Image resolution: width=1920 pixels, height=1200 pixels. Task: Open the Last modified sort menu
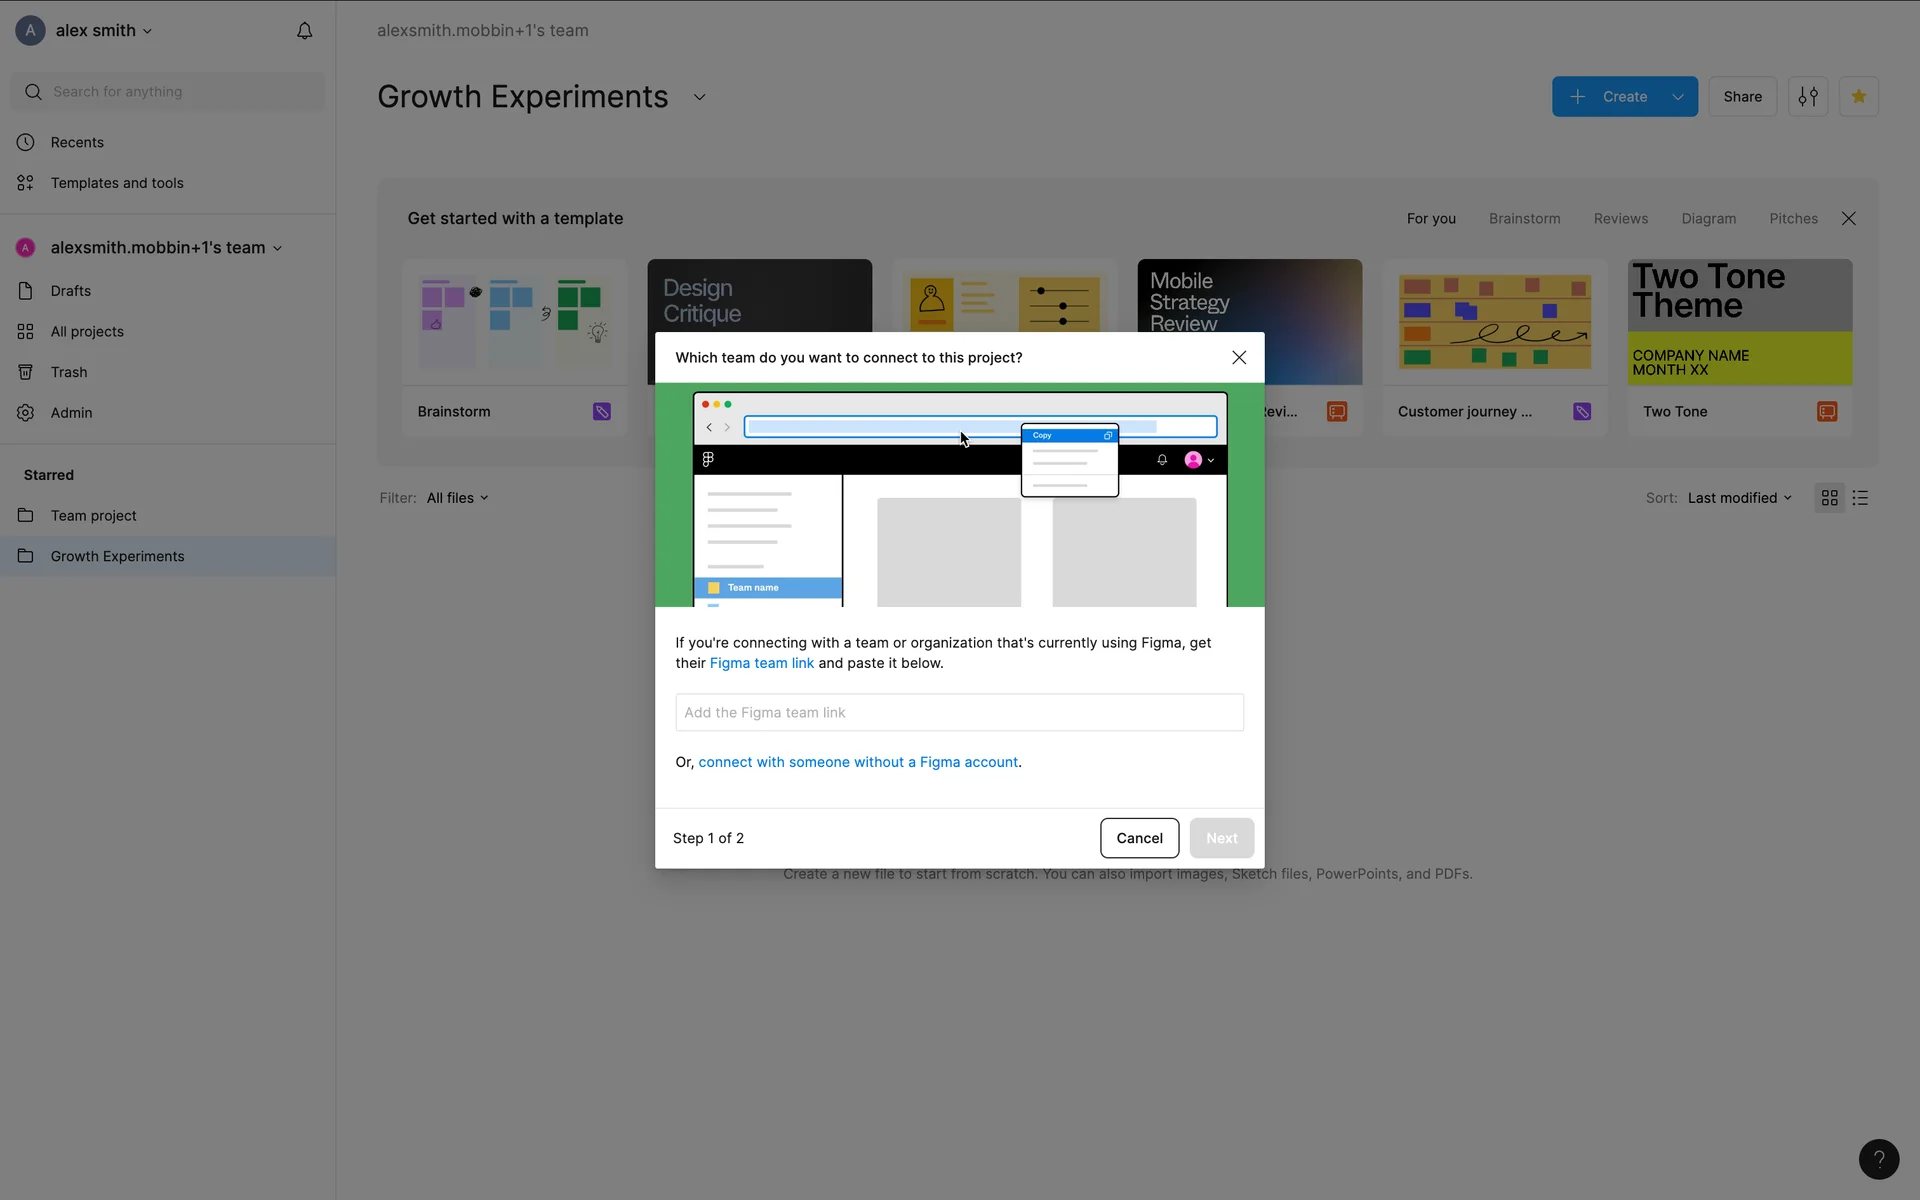coord(1739,498)
